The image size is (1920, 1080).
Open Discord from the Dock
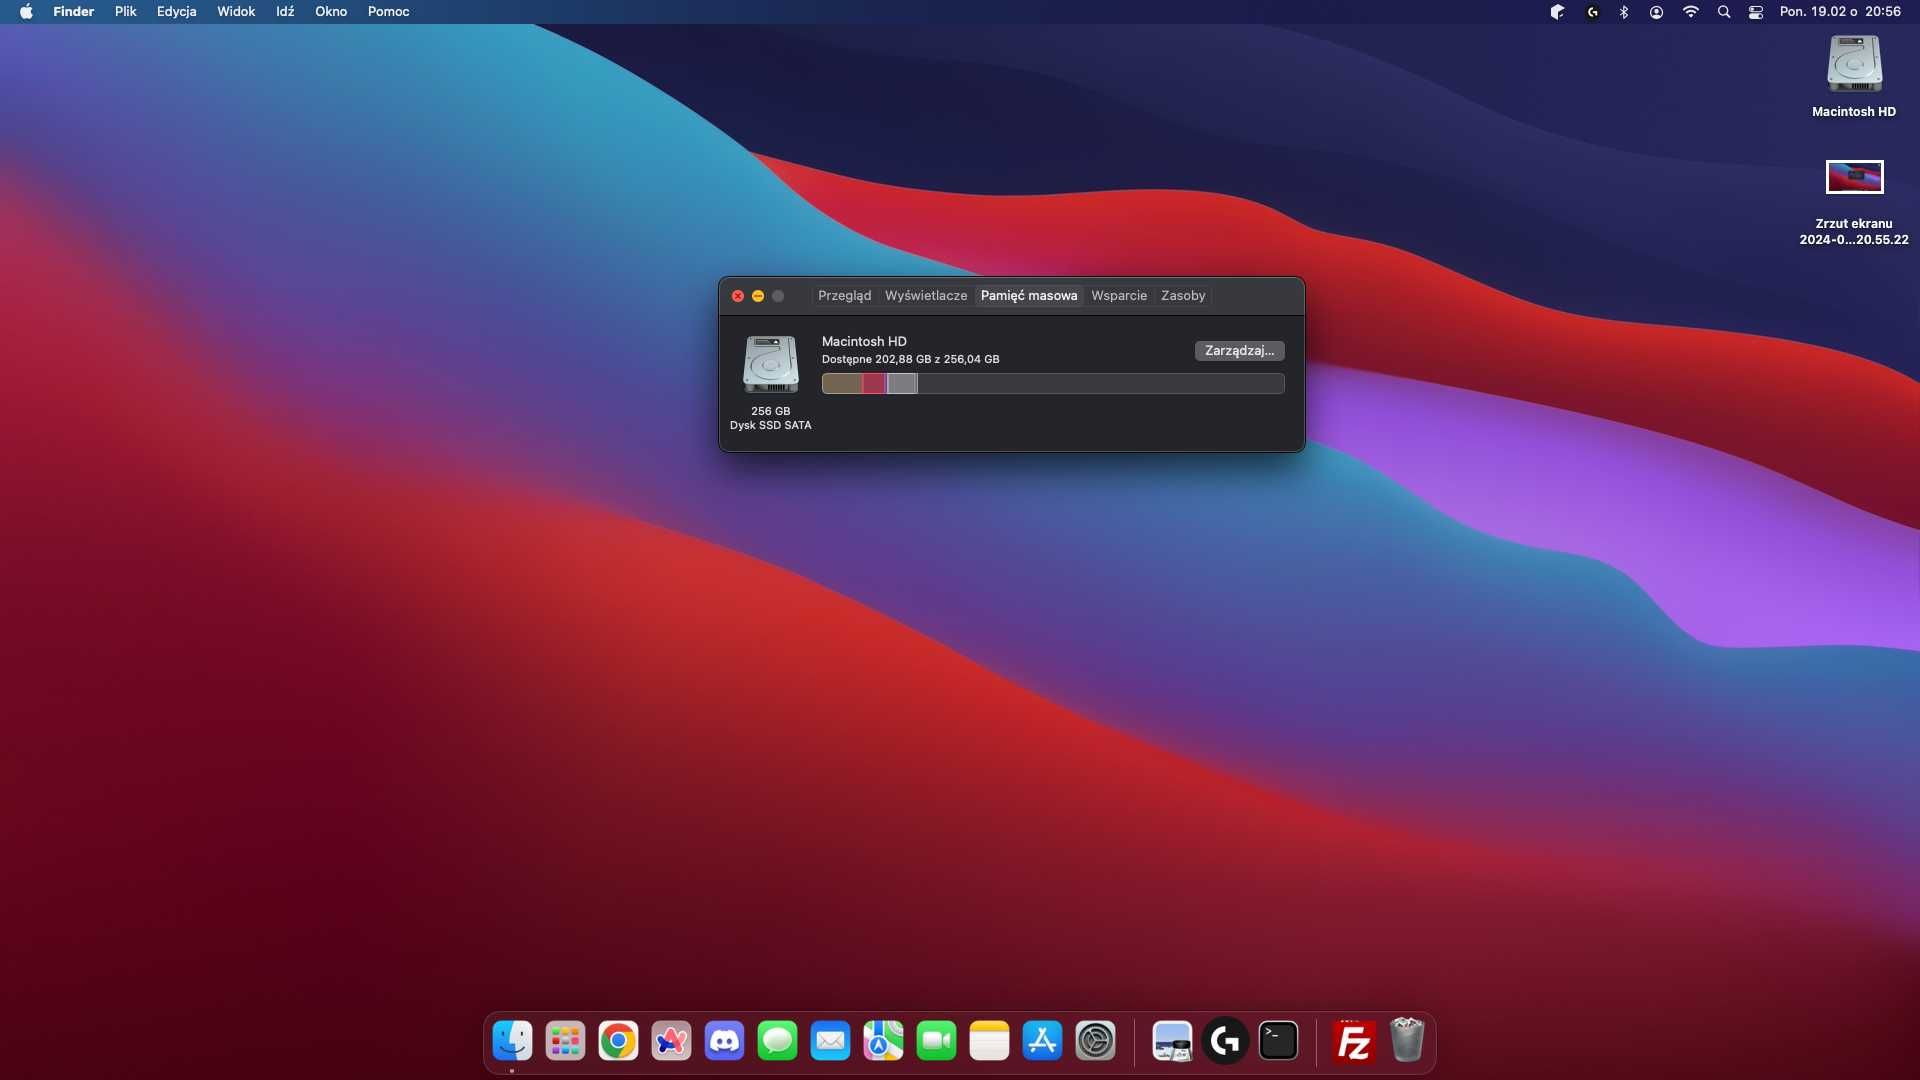(724, 1041)
